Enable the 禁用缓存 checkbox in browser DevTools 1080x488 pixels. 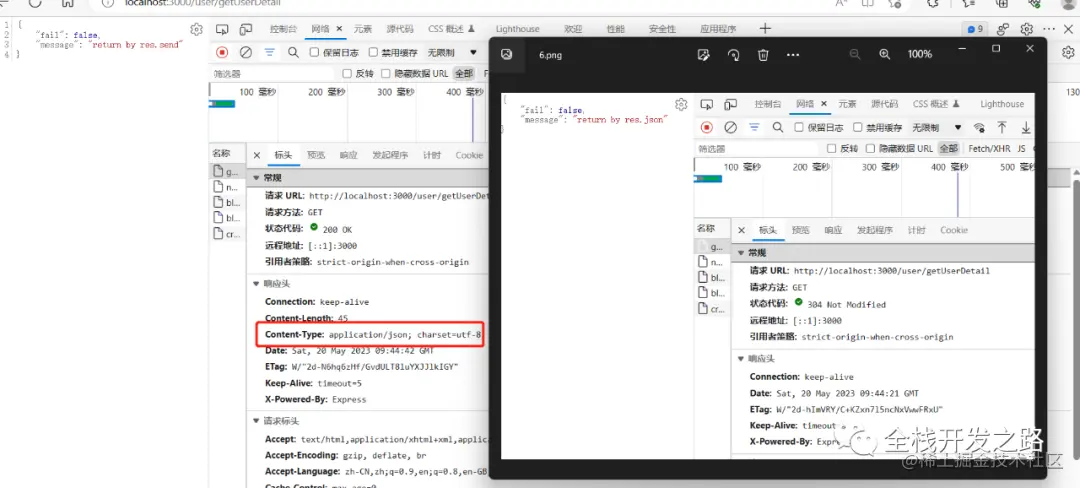[x=373, y=52]
